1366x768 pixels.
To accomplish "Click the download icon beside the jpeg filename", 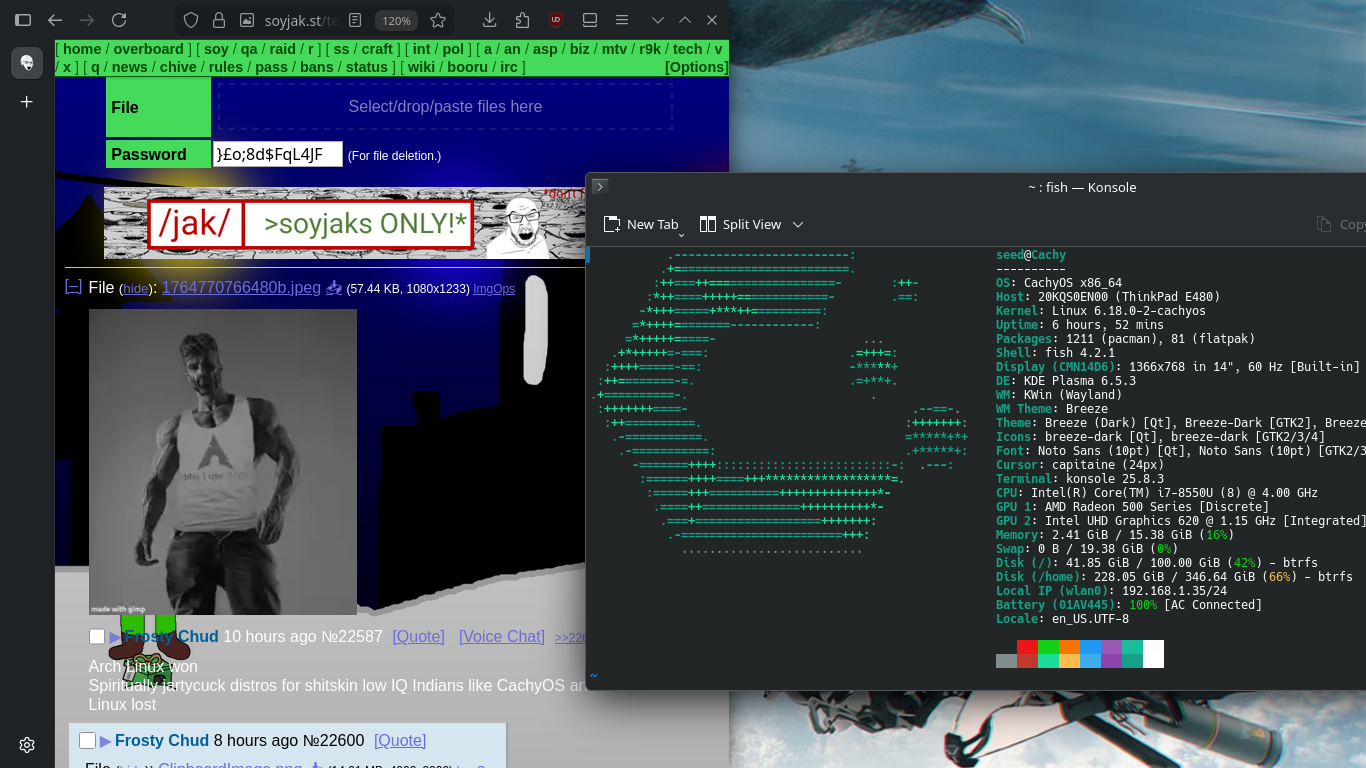I will pyautogui.click(x=334, y=288).
